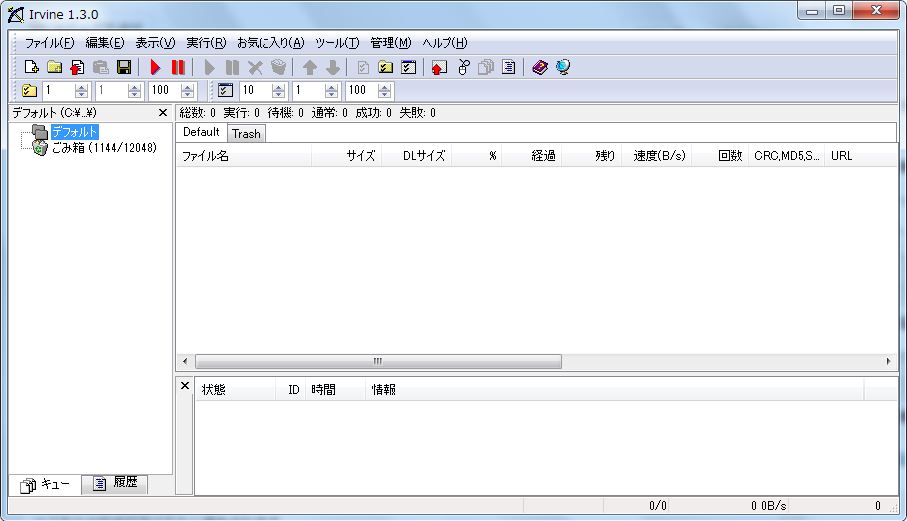Click the window with red up-arrow icon
907x521 pixels.
coord(440,67)
